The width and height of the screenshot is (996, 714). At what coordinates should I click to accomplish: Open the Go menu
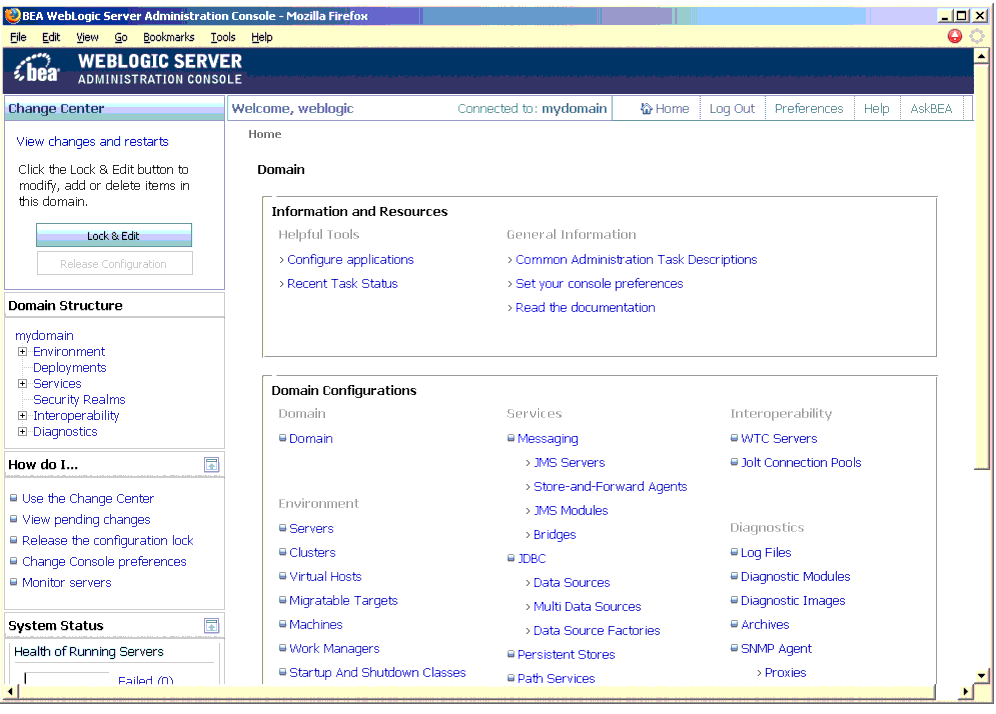121,37
